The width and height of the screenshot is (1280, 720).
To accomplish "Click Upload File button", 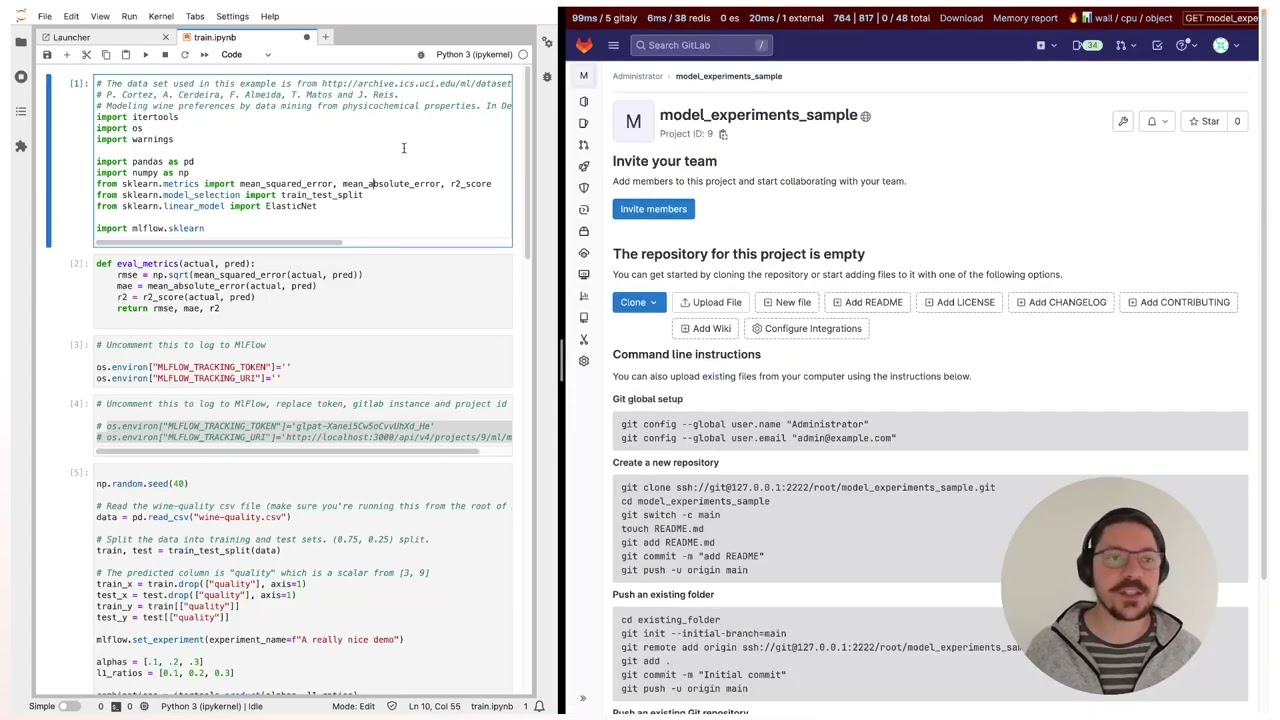I will coord(710,302).
